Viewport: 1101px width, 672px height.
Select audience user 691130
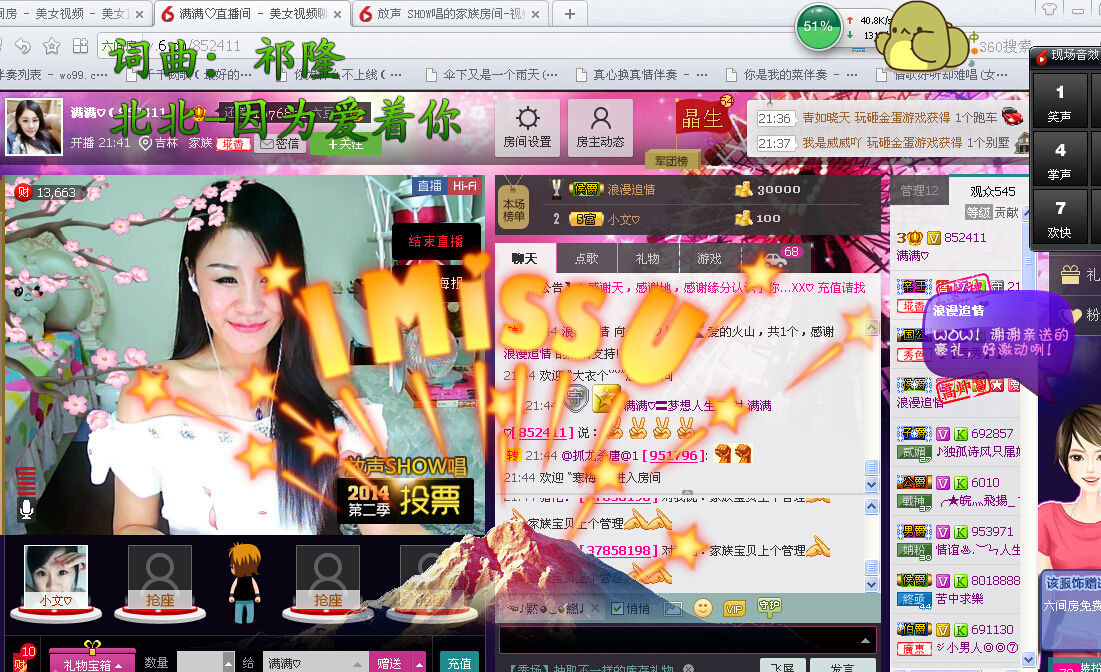click(958, 638)
